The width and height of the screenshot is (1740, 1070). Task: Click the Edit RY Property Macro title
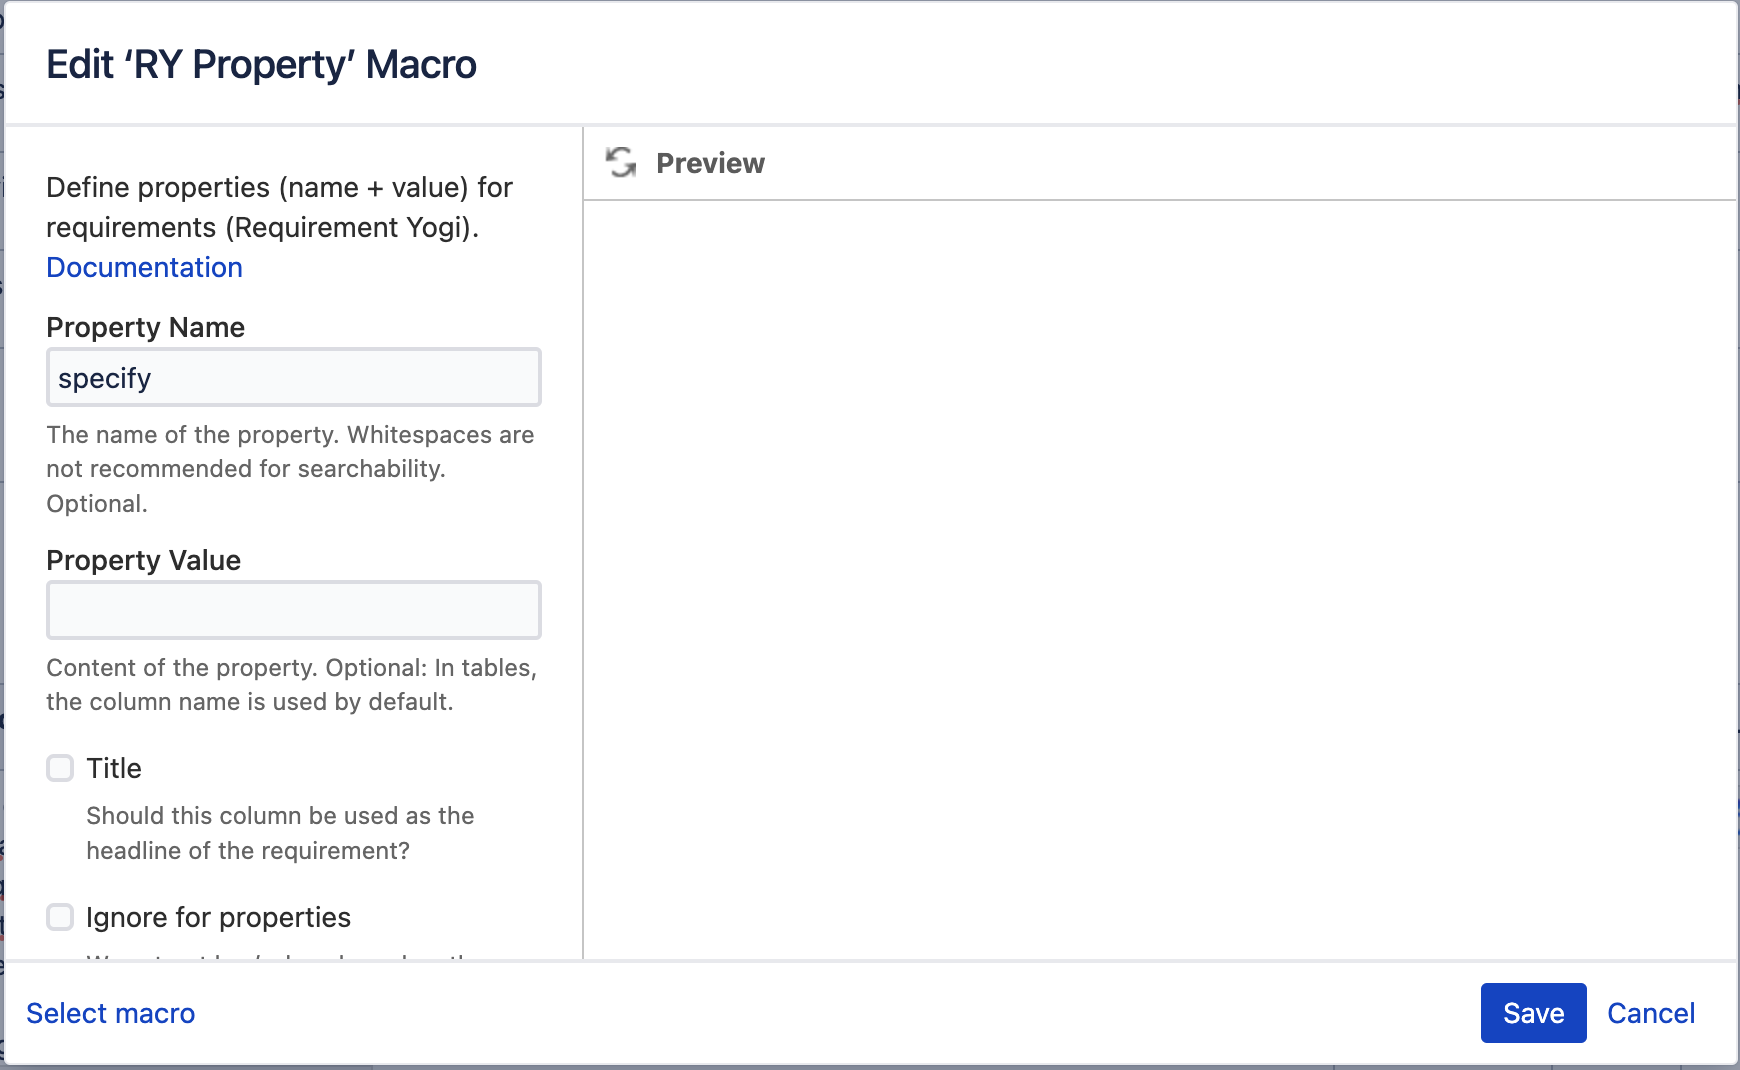pos(262,64)
